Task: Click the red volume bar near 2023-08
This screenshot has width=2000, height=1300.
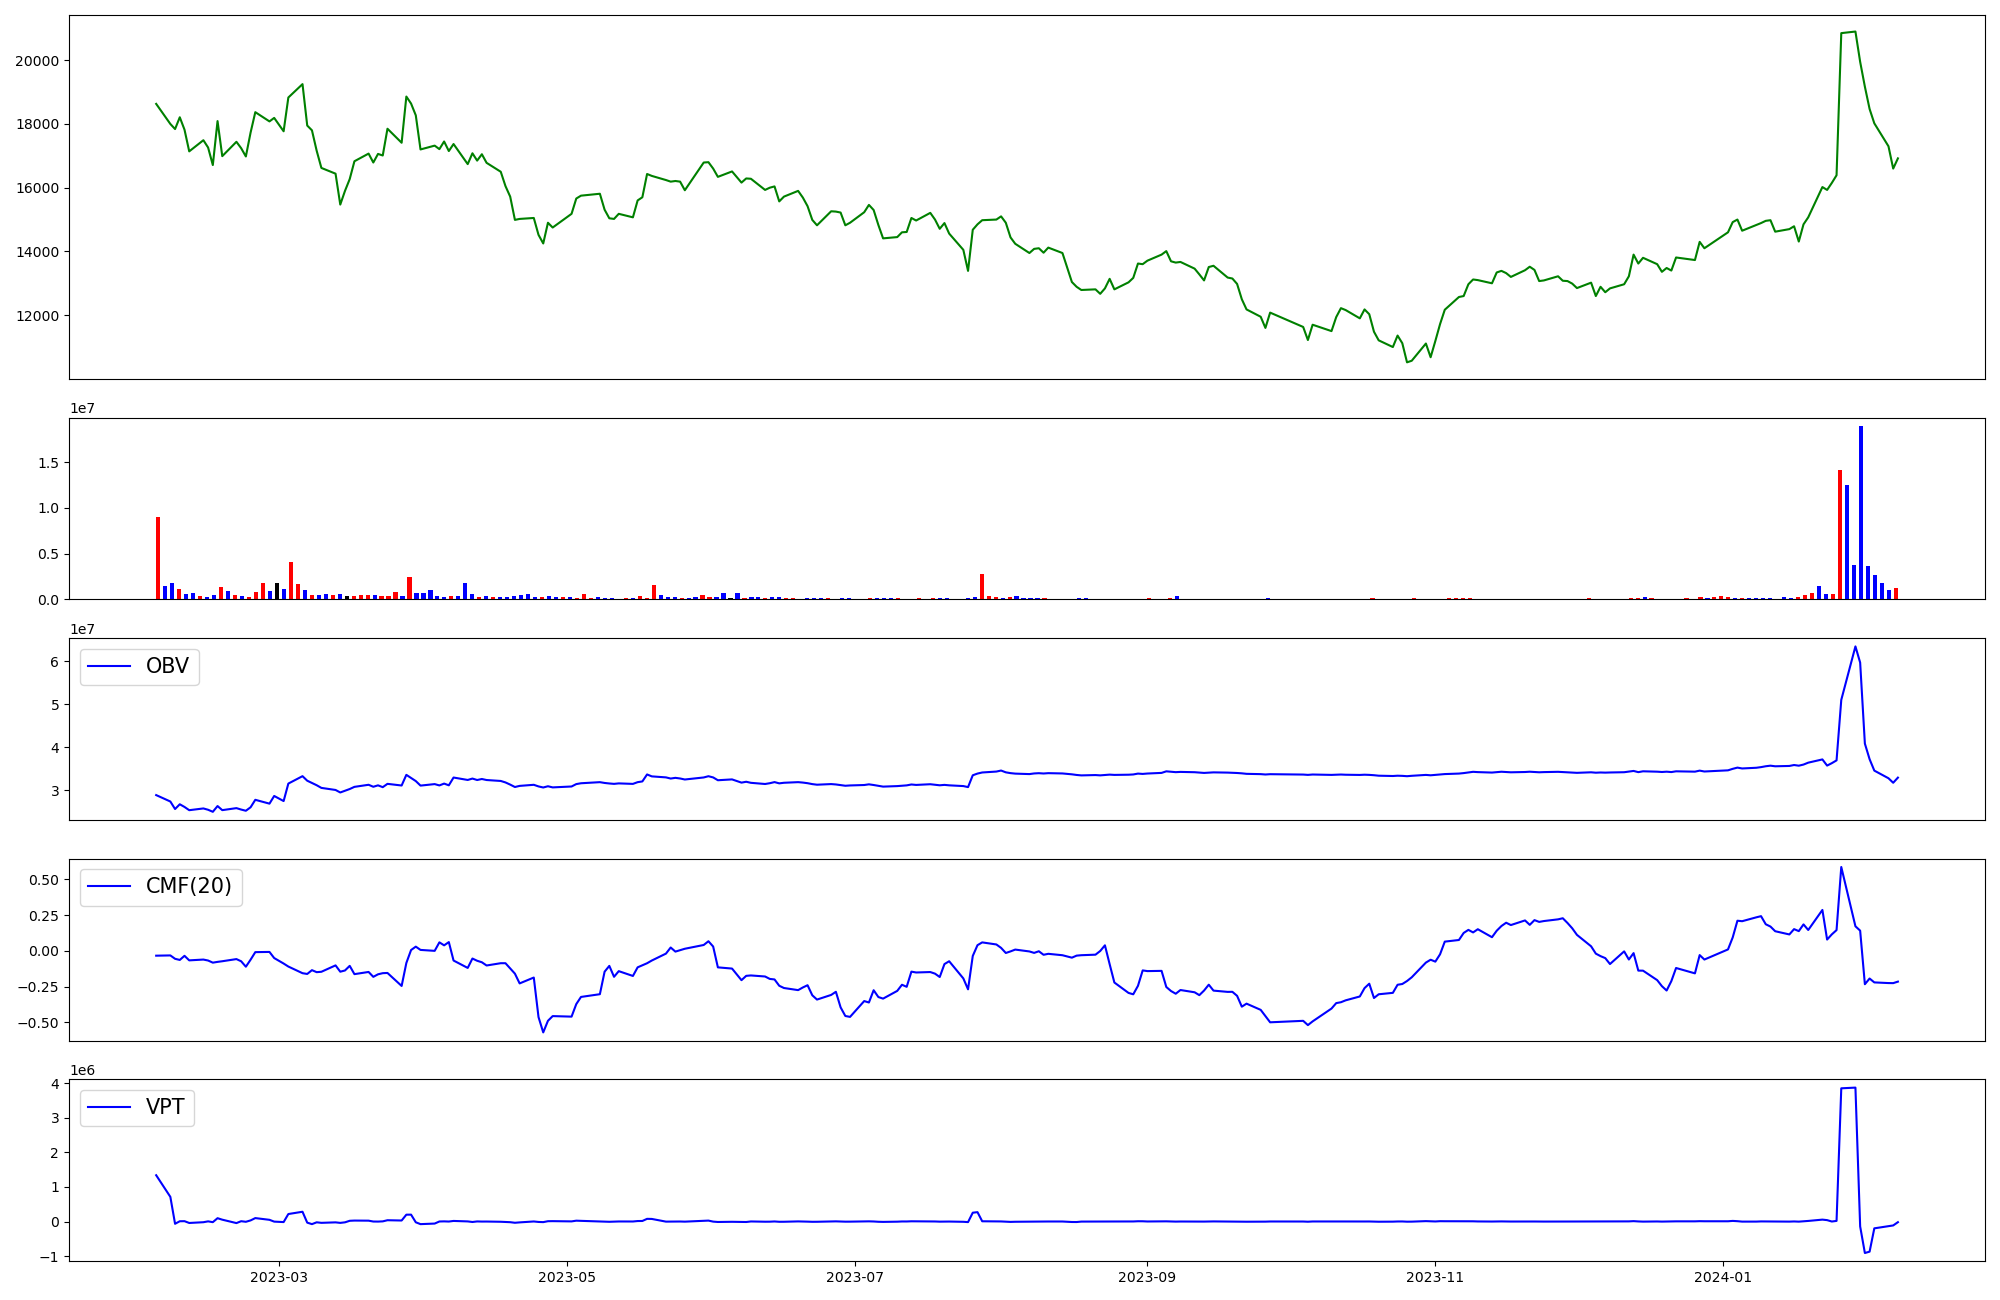Action: coord(982,586)
